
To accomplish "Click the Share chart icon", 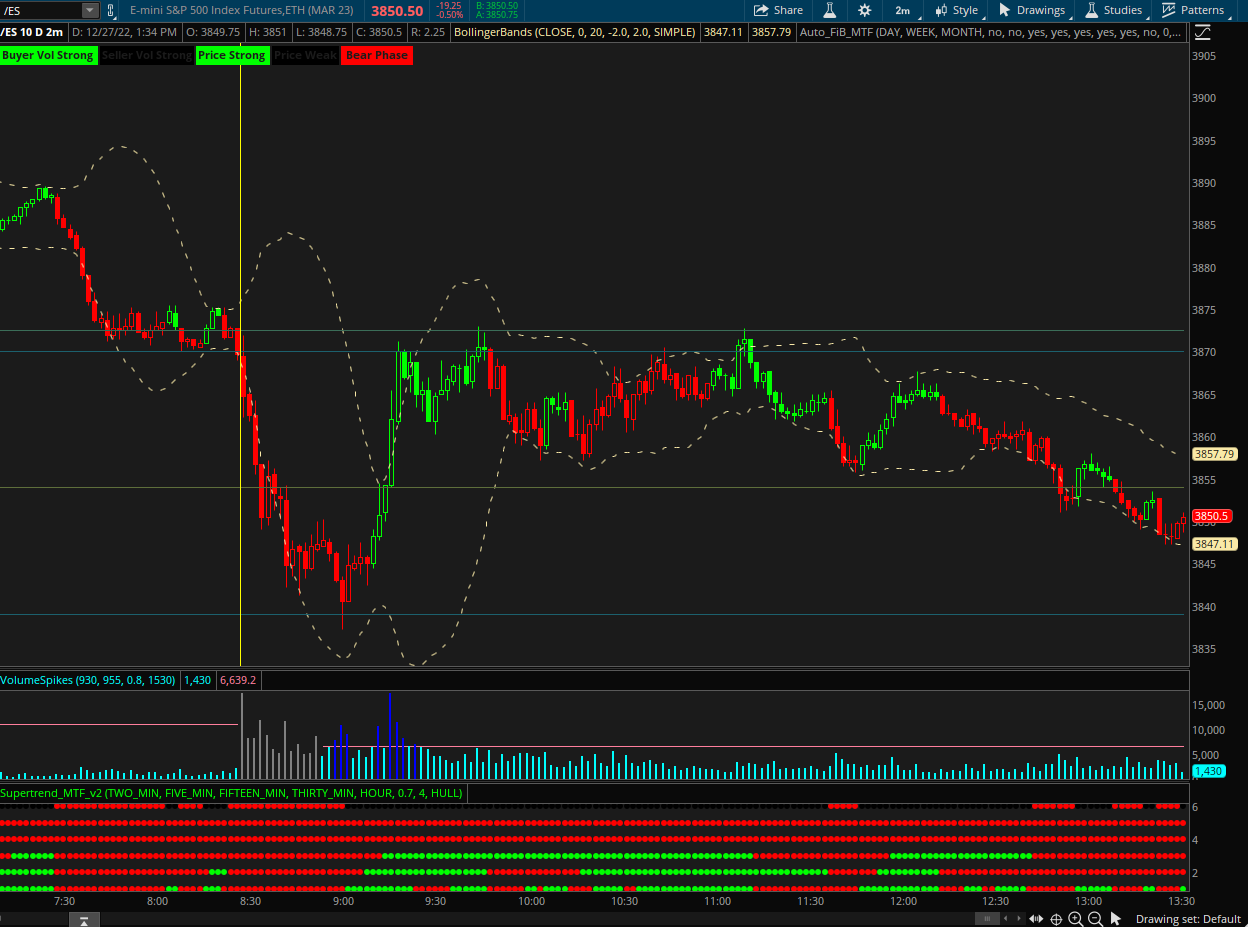I will (778, 10).
